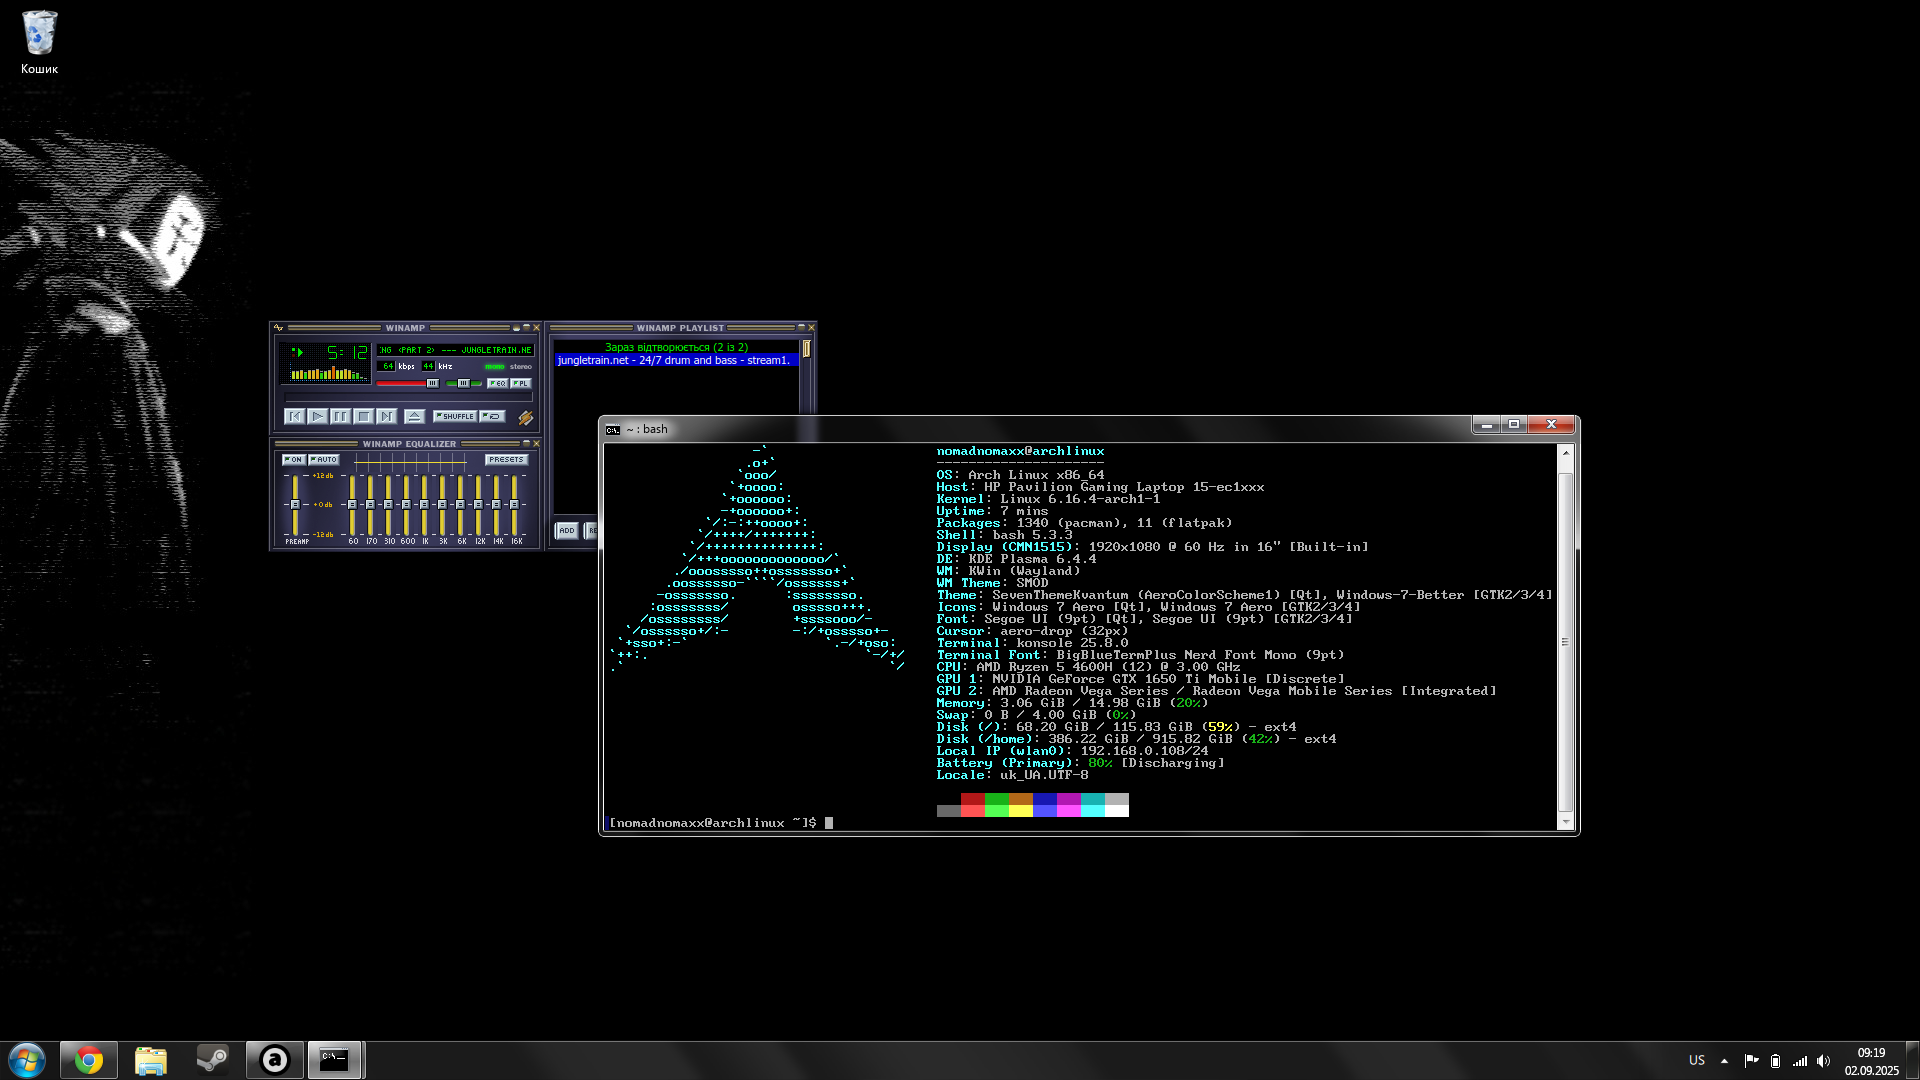Toggle the repeat button in Winamp
The width and height of the screenshot is (1920, 1080).
coord(493,416)
